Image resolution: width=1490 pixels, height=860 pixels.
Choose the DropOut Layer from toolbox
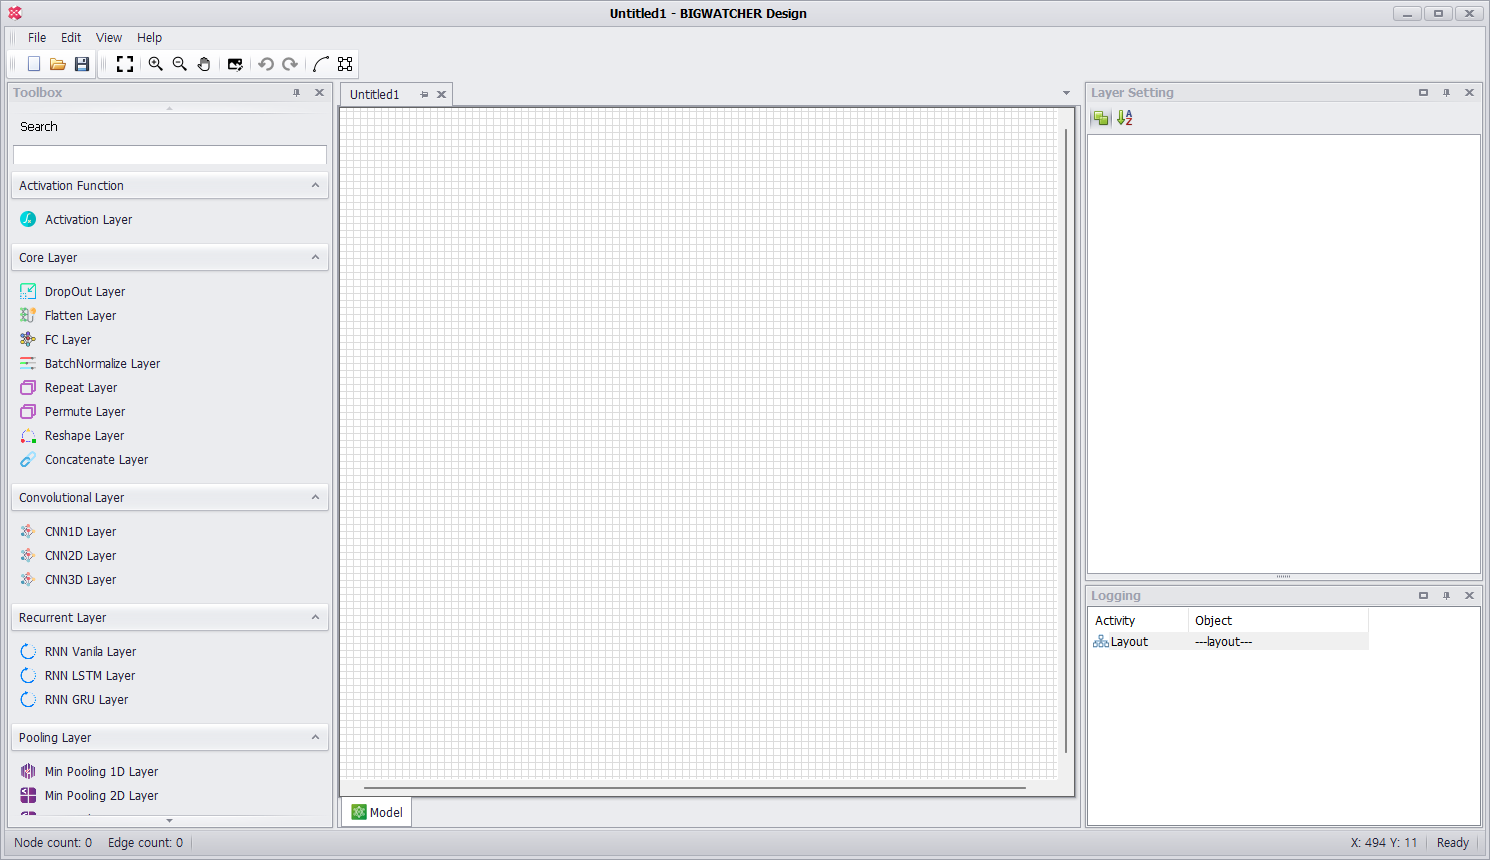pyautogui.click(x=85, y=292)
